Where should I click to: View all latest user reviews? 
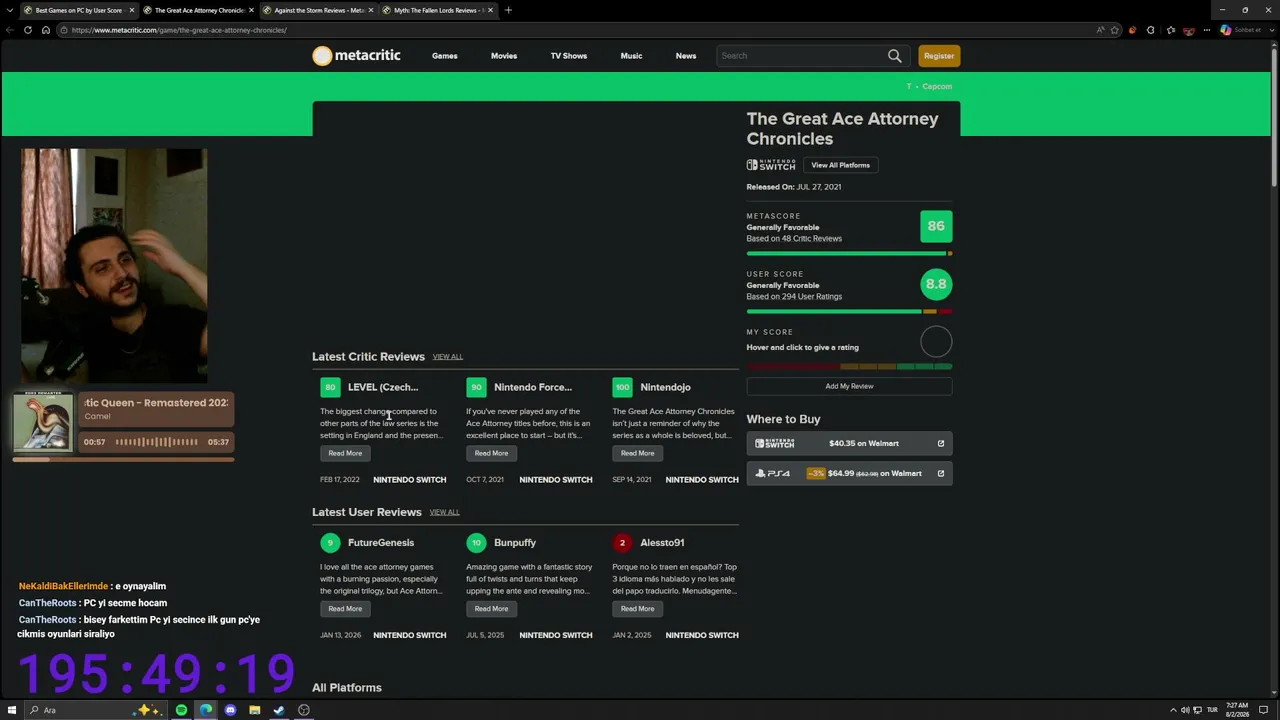445,512
